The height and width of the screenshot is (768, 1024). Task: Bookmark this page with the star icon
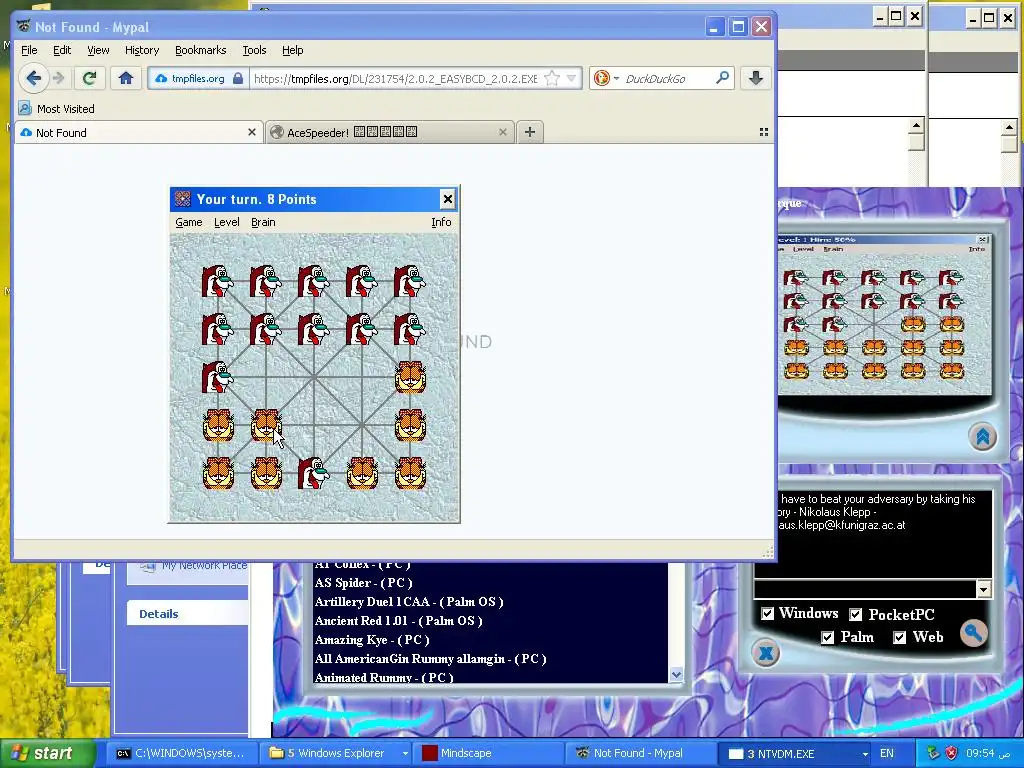tap(552, 78)
